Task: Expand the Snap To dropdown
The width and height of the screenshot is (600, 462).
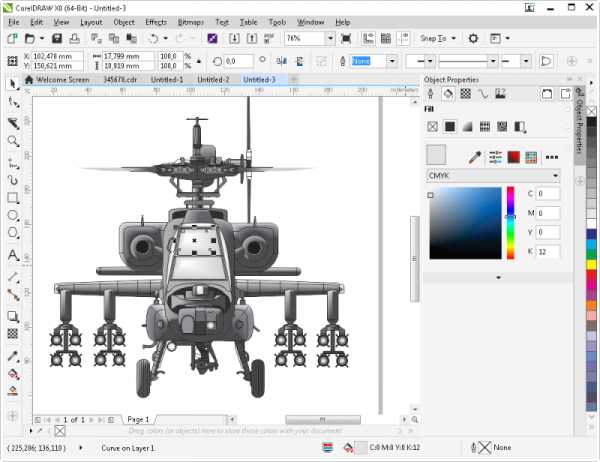Action: [438, 39]
